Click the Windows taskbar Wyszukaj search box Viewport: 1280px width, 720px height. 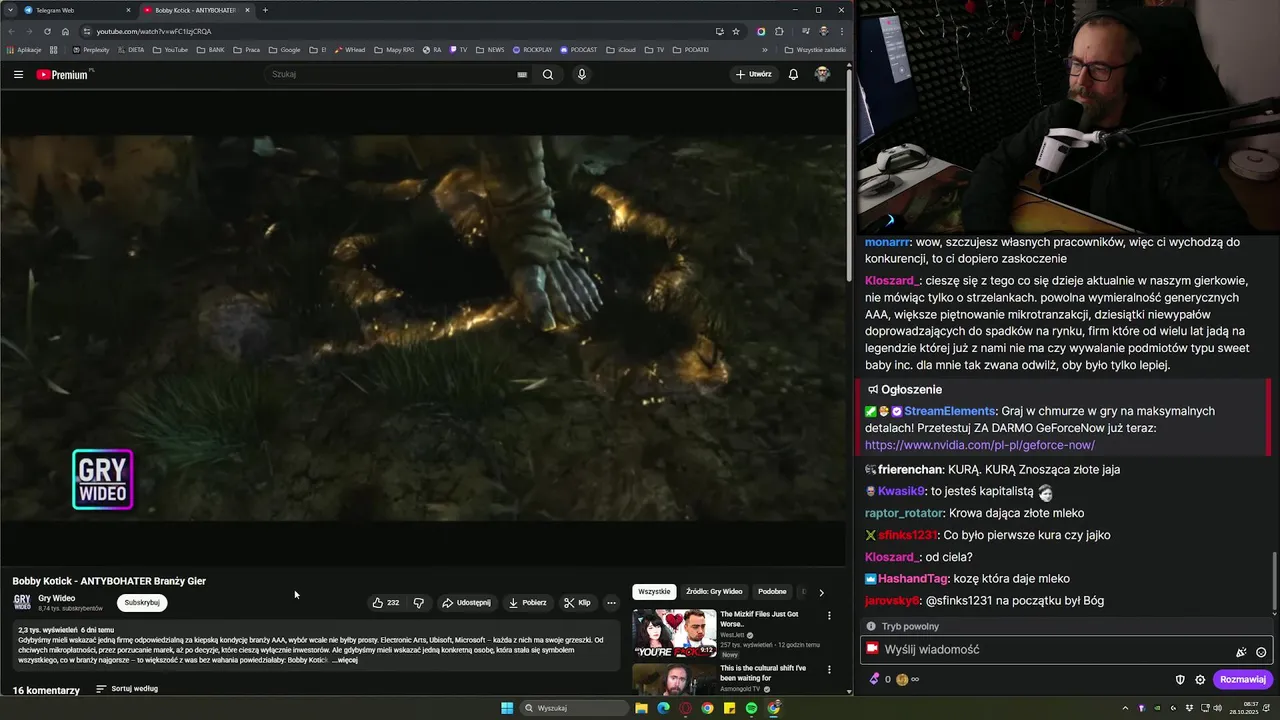point(576,708)
